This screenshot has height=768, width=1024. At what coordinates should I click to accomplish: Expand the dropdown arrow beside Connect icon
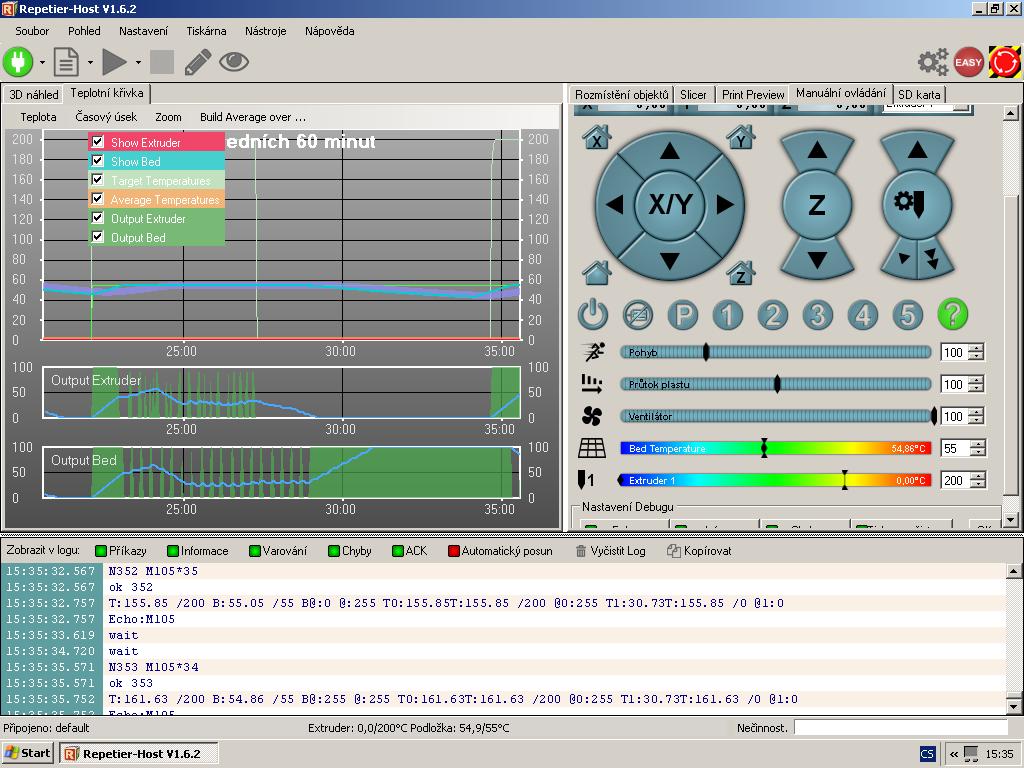coord(42,63)
